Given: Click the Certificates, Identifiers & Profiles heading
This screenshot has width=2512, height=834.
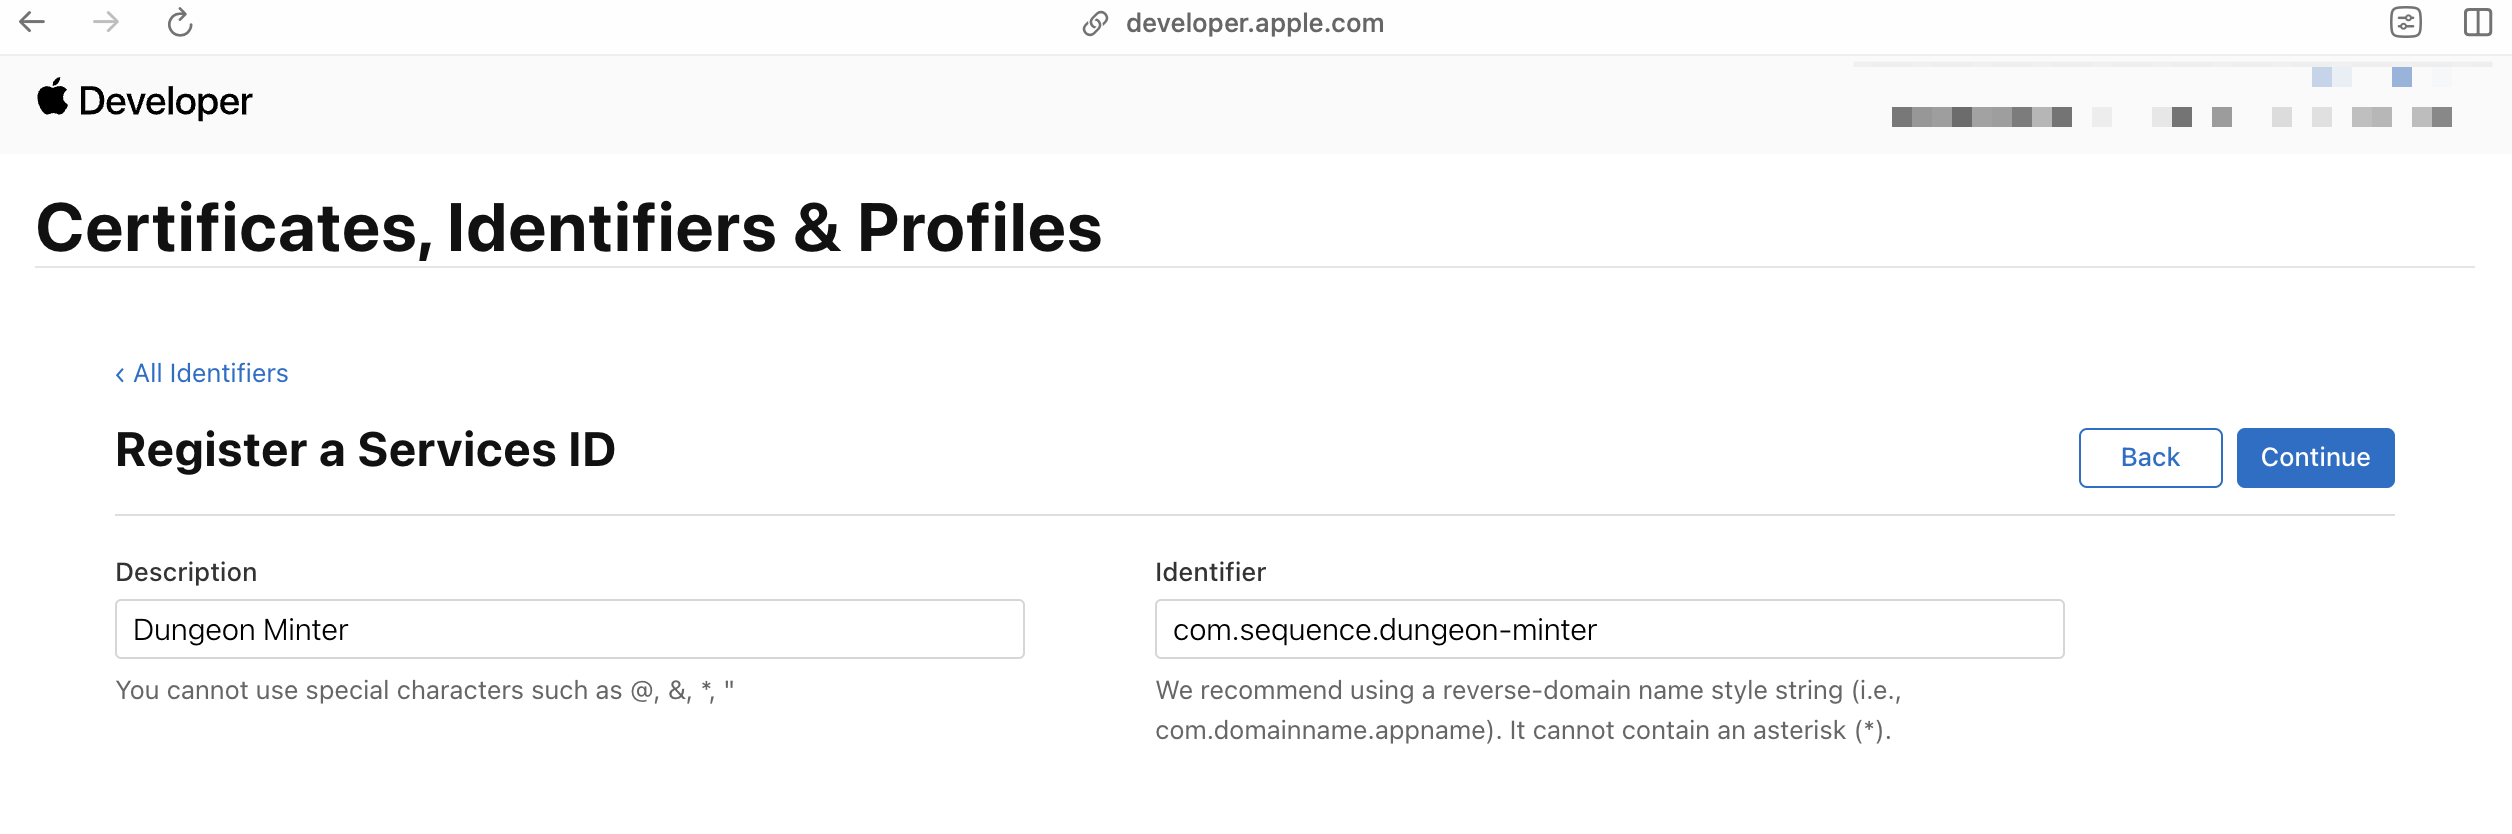Looking at the screenshot, I should 568,228.
